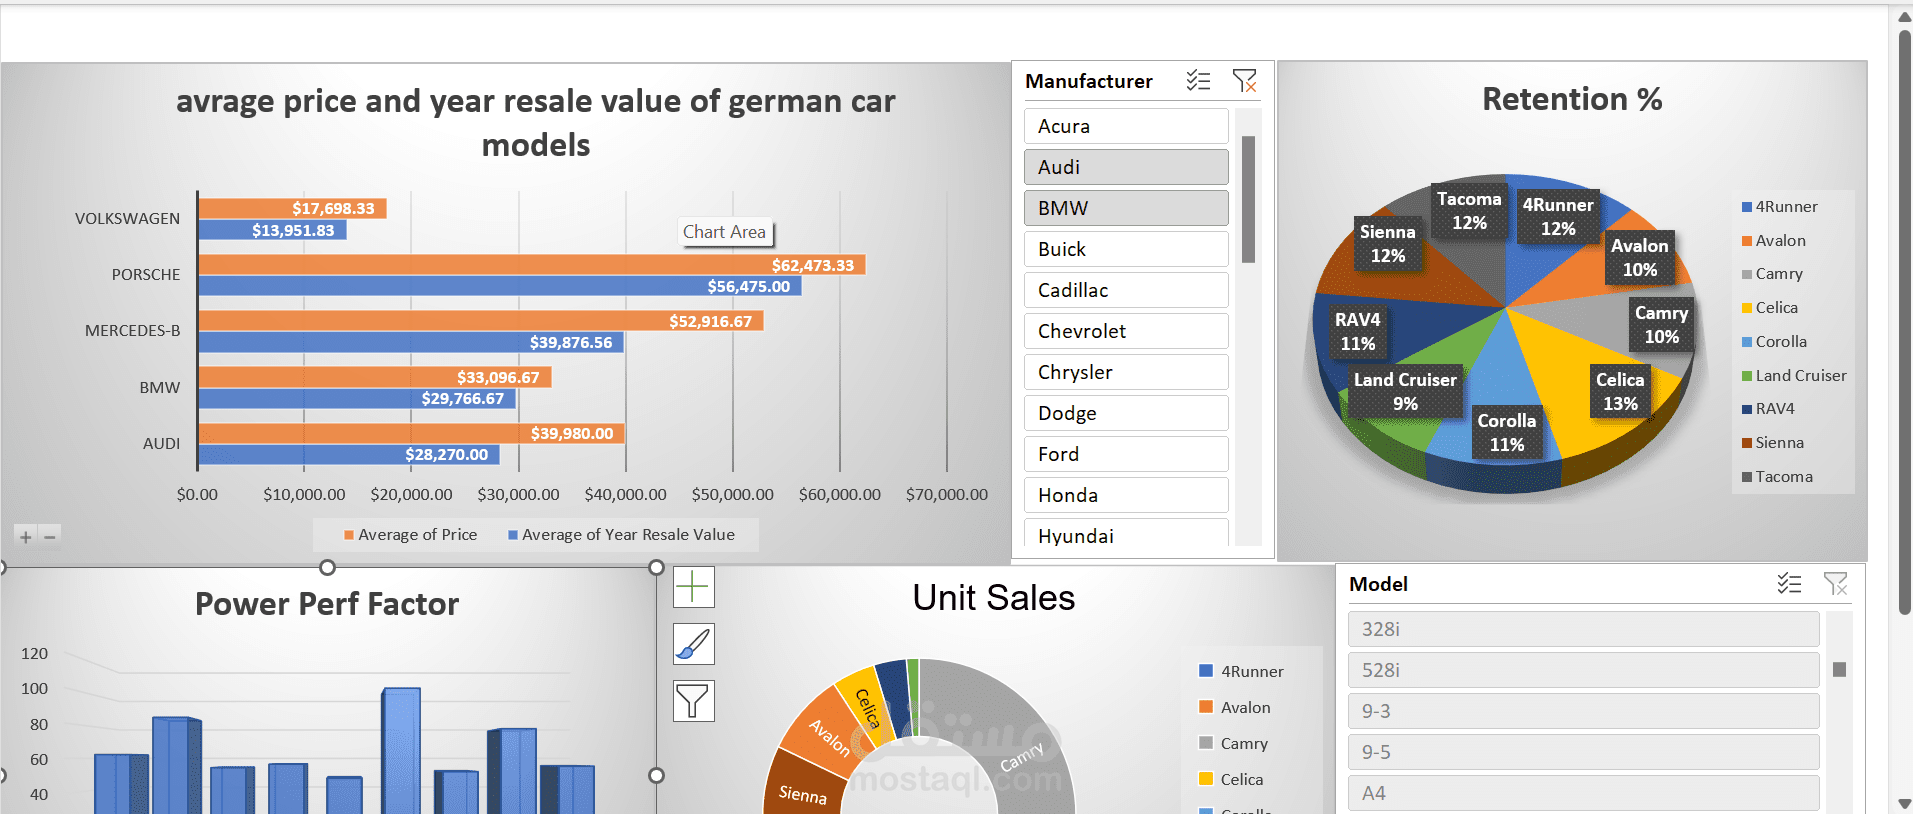Click the Volkswagen $17,698.33 bar
This screenshot has width=1913, height=814.
[x=292, y=208]
